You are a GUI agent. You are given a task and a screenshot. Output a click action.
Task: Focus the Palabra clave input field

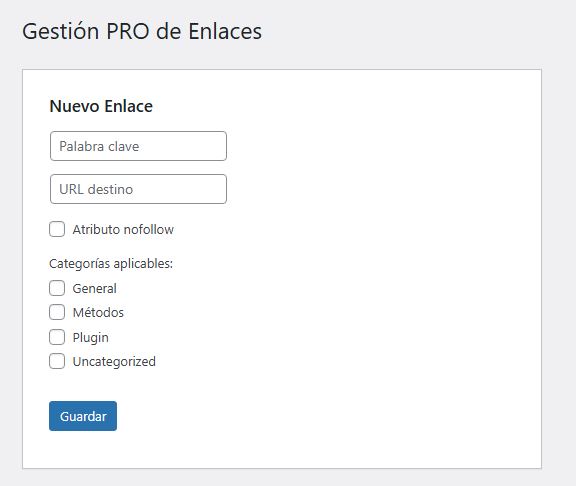click(138, 146)
